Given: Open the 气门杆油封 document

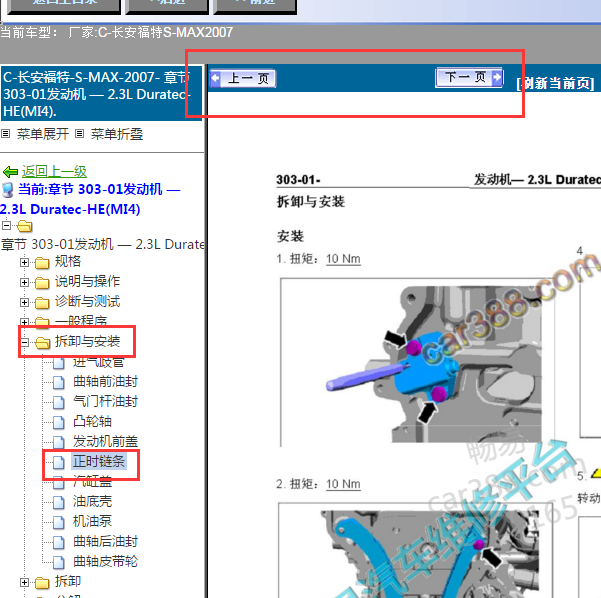Looking at the screenshot, I should pos(105,401).
